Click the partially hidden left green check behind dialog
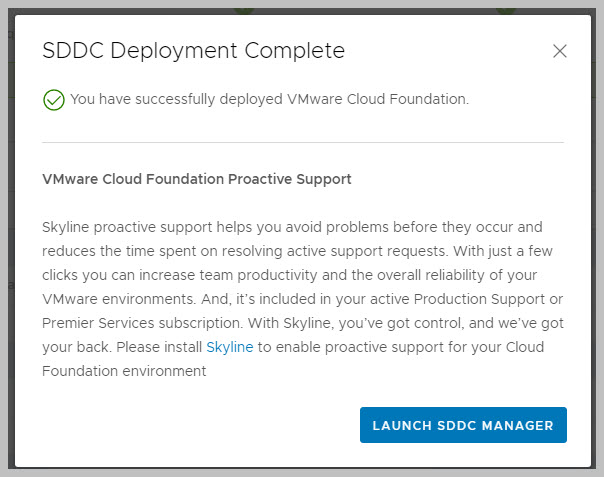604x477 pixels. [x=244, y=9]
